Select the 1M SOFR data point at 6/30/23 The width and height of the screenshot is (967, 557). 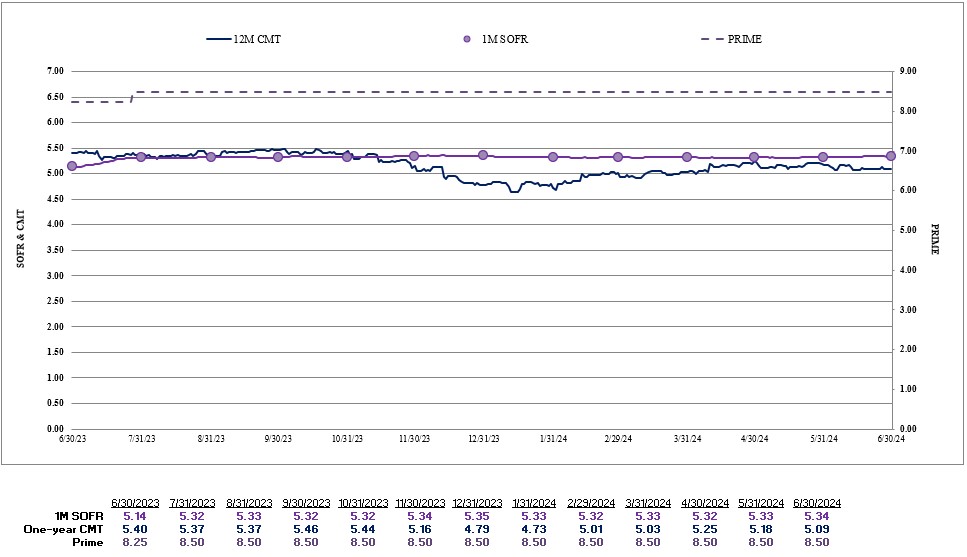pos(72,166)
